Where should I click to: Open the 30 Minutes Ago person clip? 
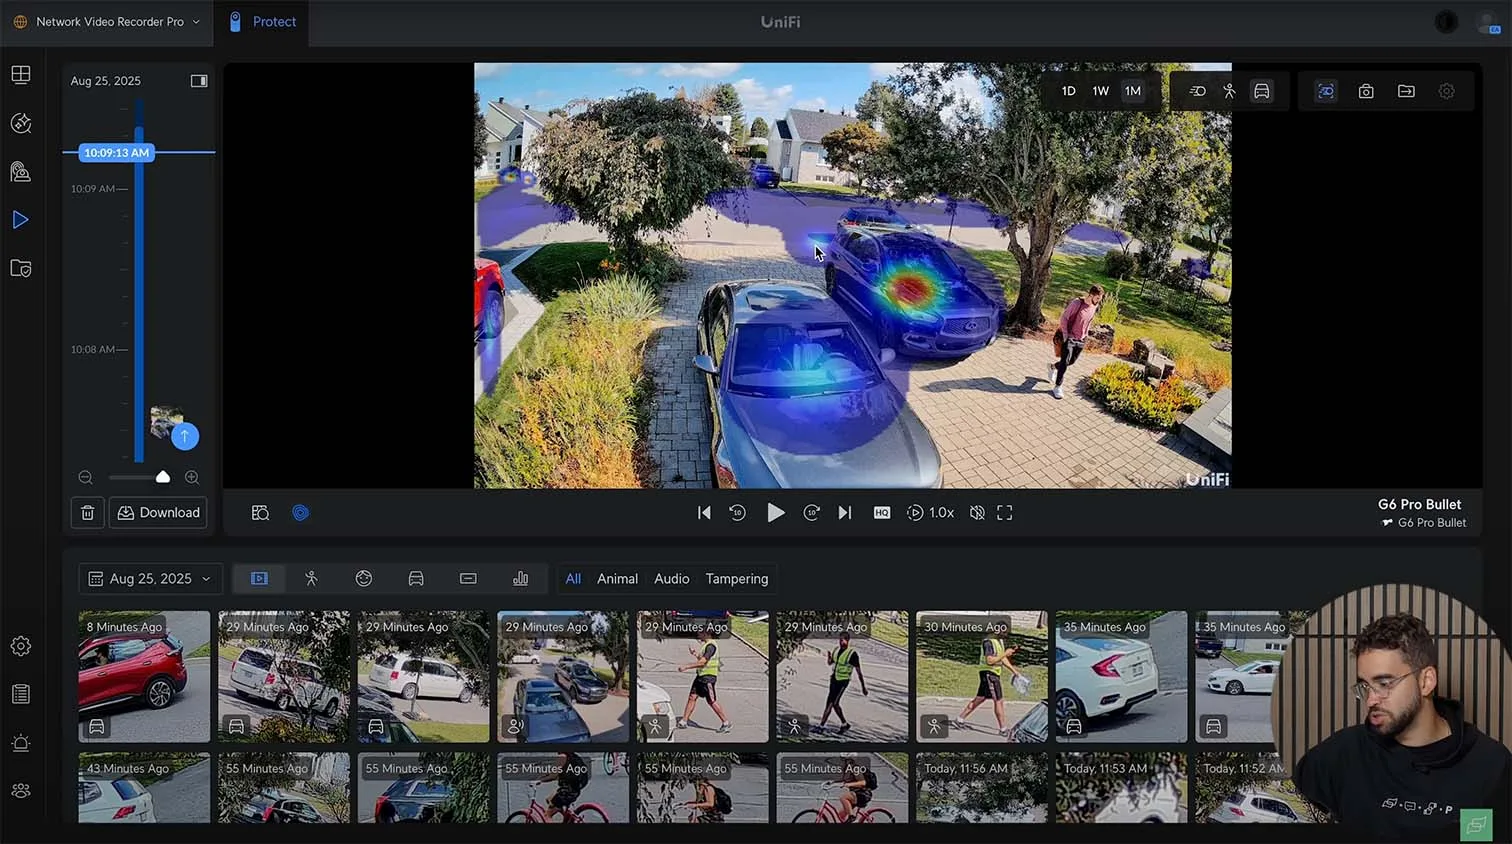(x=982, y=677)
